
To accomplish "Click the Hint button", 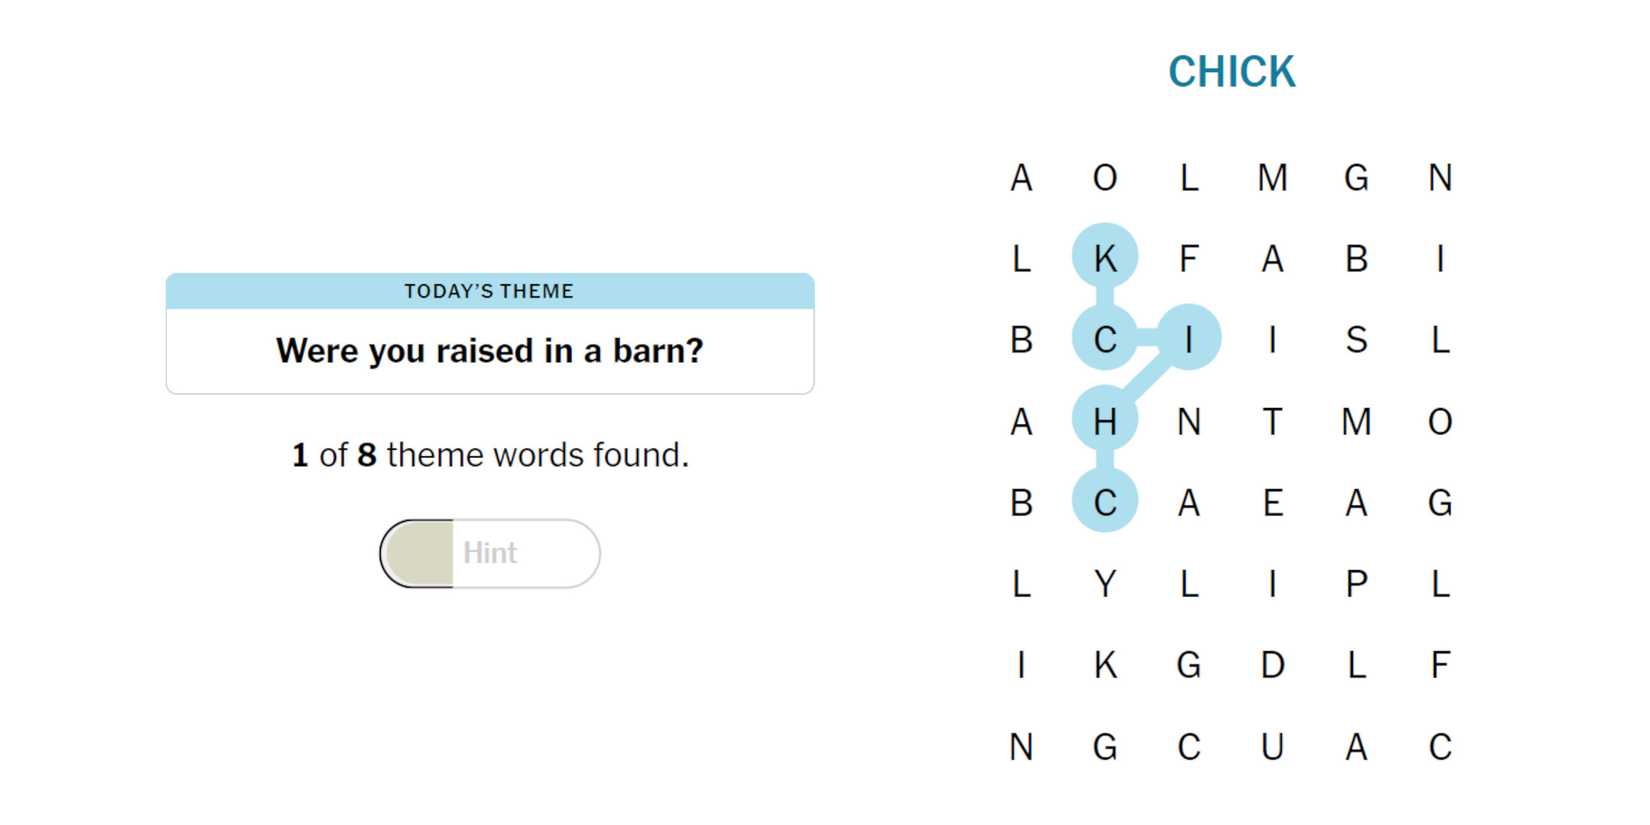I will click(489, 553).
